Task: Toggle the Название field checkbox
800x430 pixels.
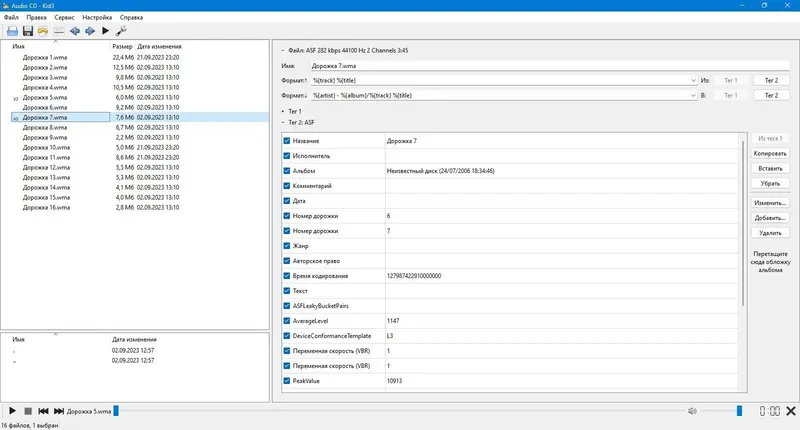Action: (x=287, y=141)
